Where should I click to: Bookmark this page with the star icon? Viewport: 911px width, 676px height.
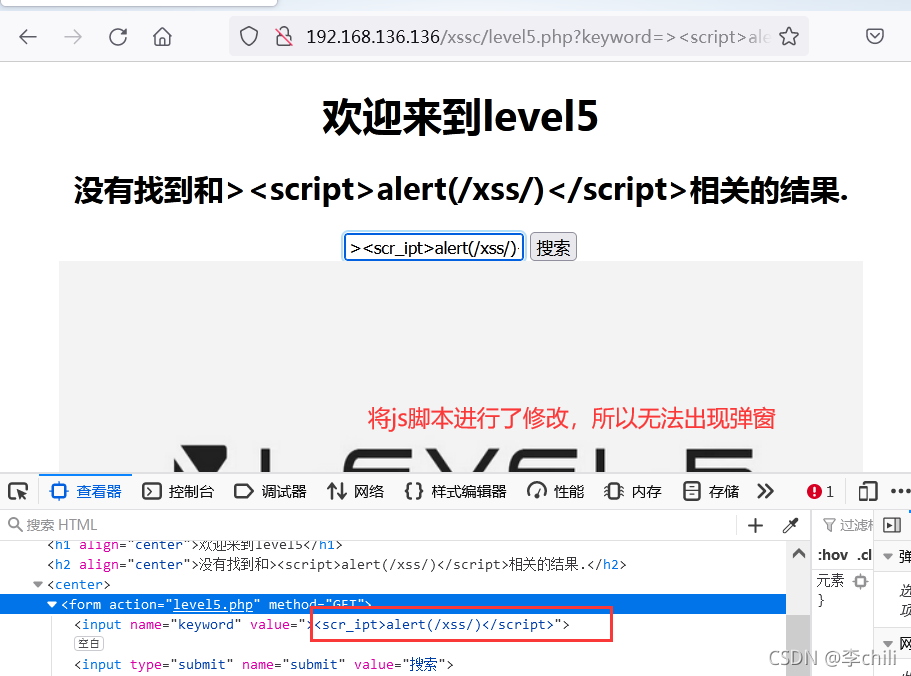pyautogui.click(x=788, y=37)
